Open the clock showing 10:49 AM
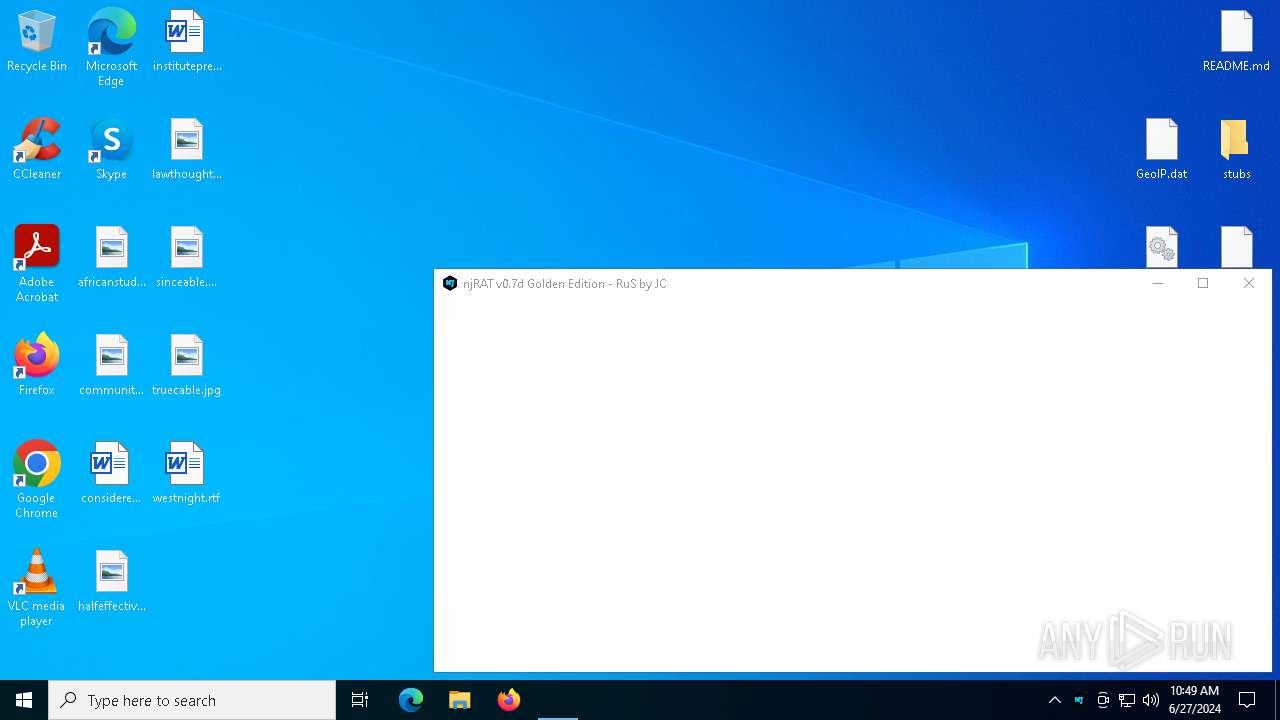The height and width of the screenshot is (720, 1280). 1195,700
